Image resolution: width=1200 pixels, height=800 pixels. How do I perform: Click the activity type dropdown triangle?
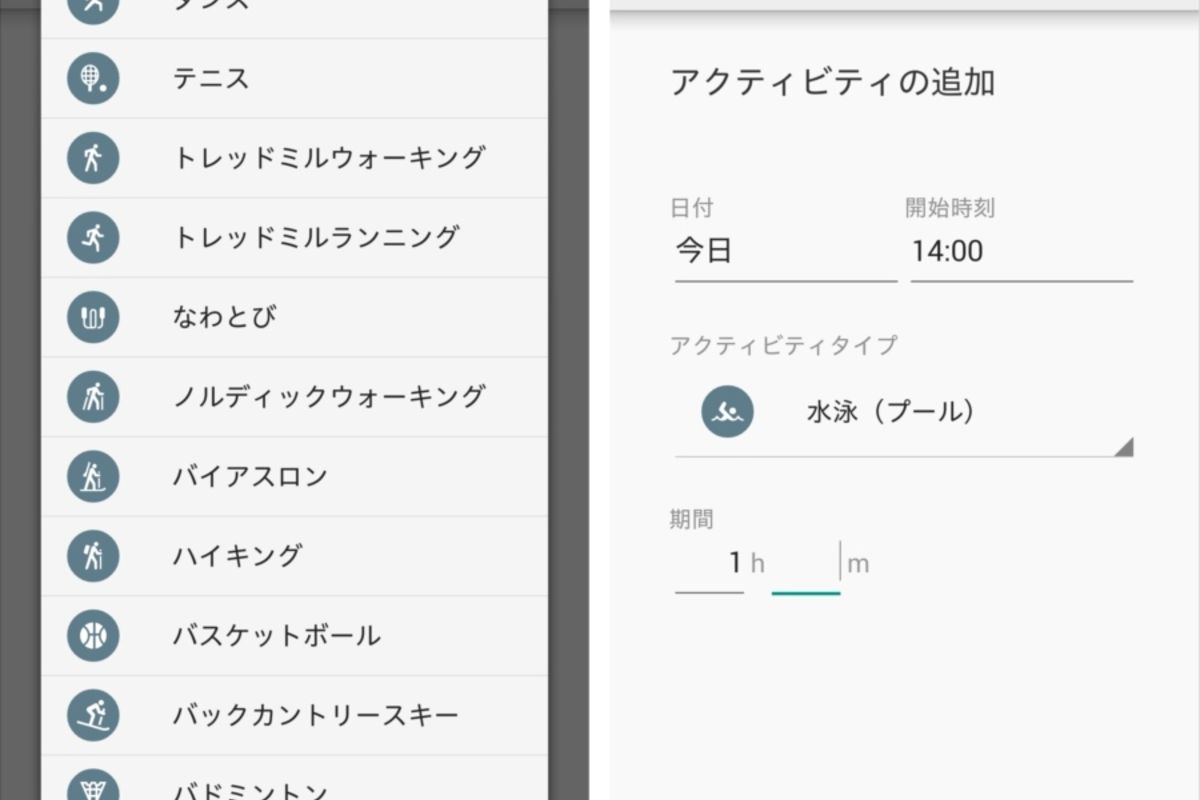point(1123,446)
